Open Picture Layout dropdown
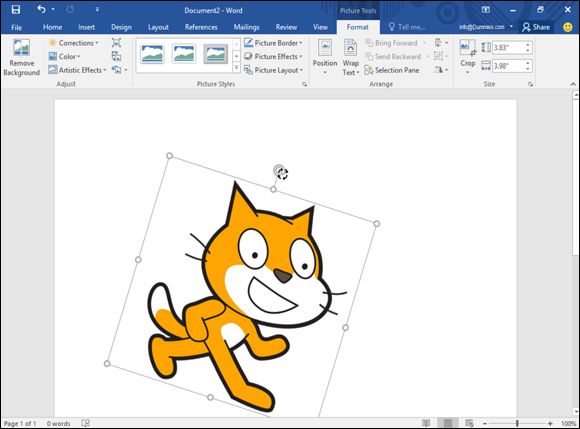Image resolution: width=580 pixels, height=429 pixels. (x=274, y=70)
